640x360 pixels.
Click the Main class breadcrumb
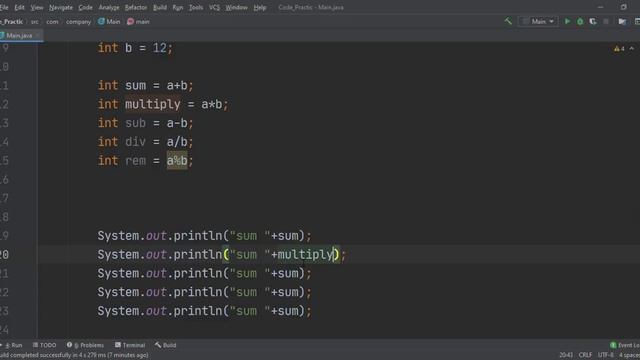point(109,22)
